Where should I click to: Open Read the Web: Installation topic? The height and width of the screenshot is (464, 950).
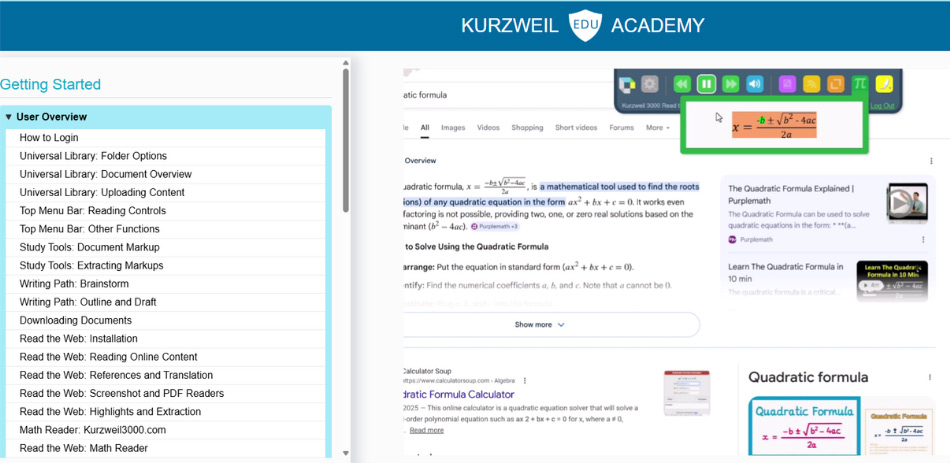pyautogui.click(x=165, y=339)
